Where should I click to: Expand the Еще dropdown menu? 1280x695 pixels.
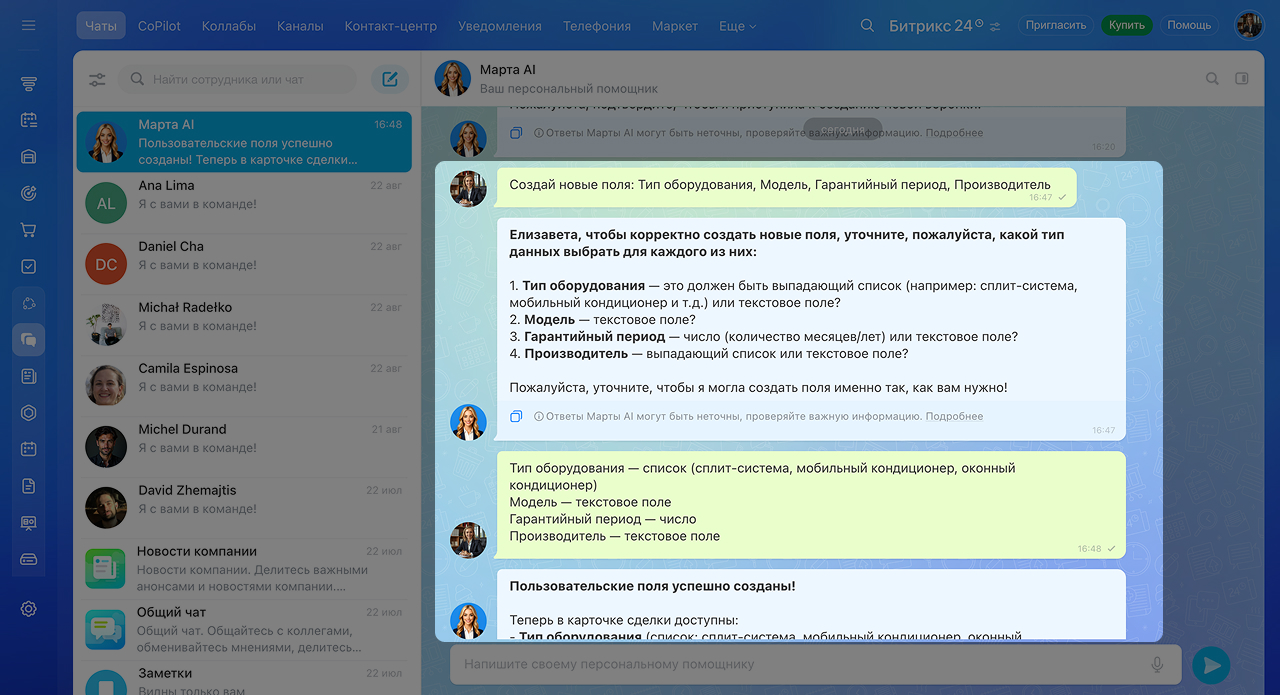(x=737, y=26)
